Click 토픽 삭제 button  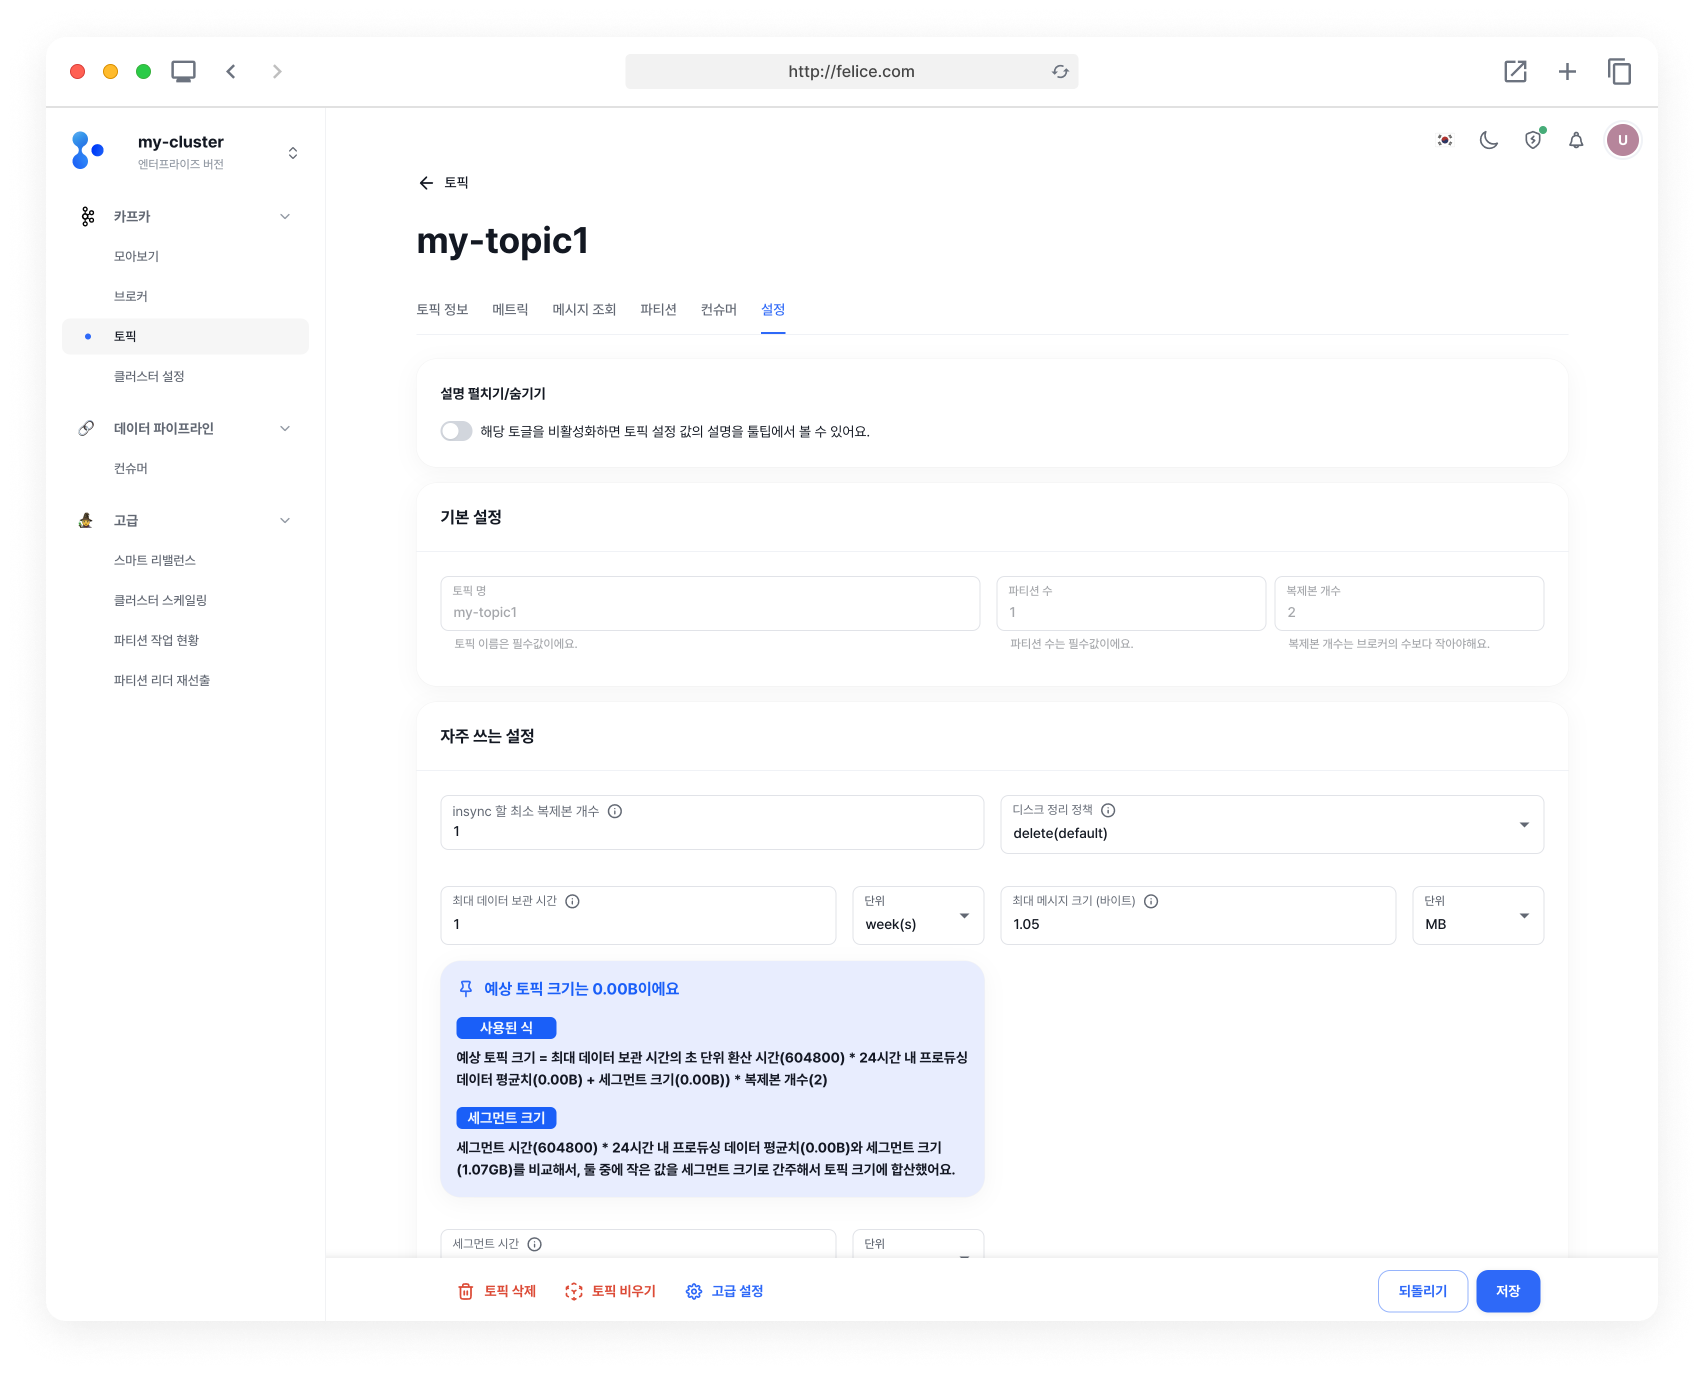pyautogui.click(x=497, y=1292)
